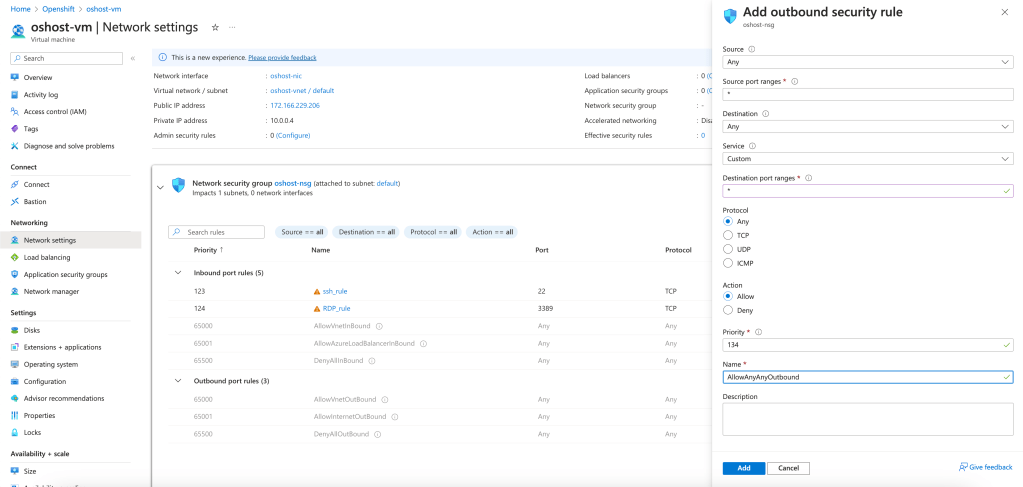Click the Load balancing icon
This screenshot has height=487, width=1023.
15,257
